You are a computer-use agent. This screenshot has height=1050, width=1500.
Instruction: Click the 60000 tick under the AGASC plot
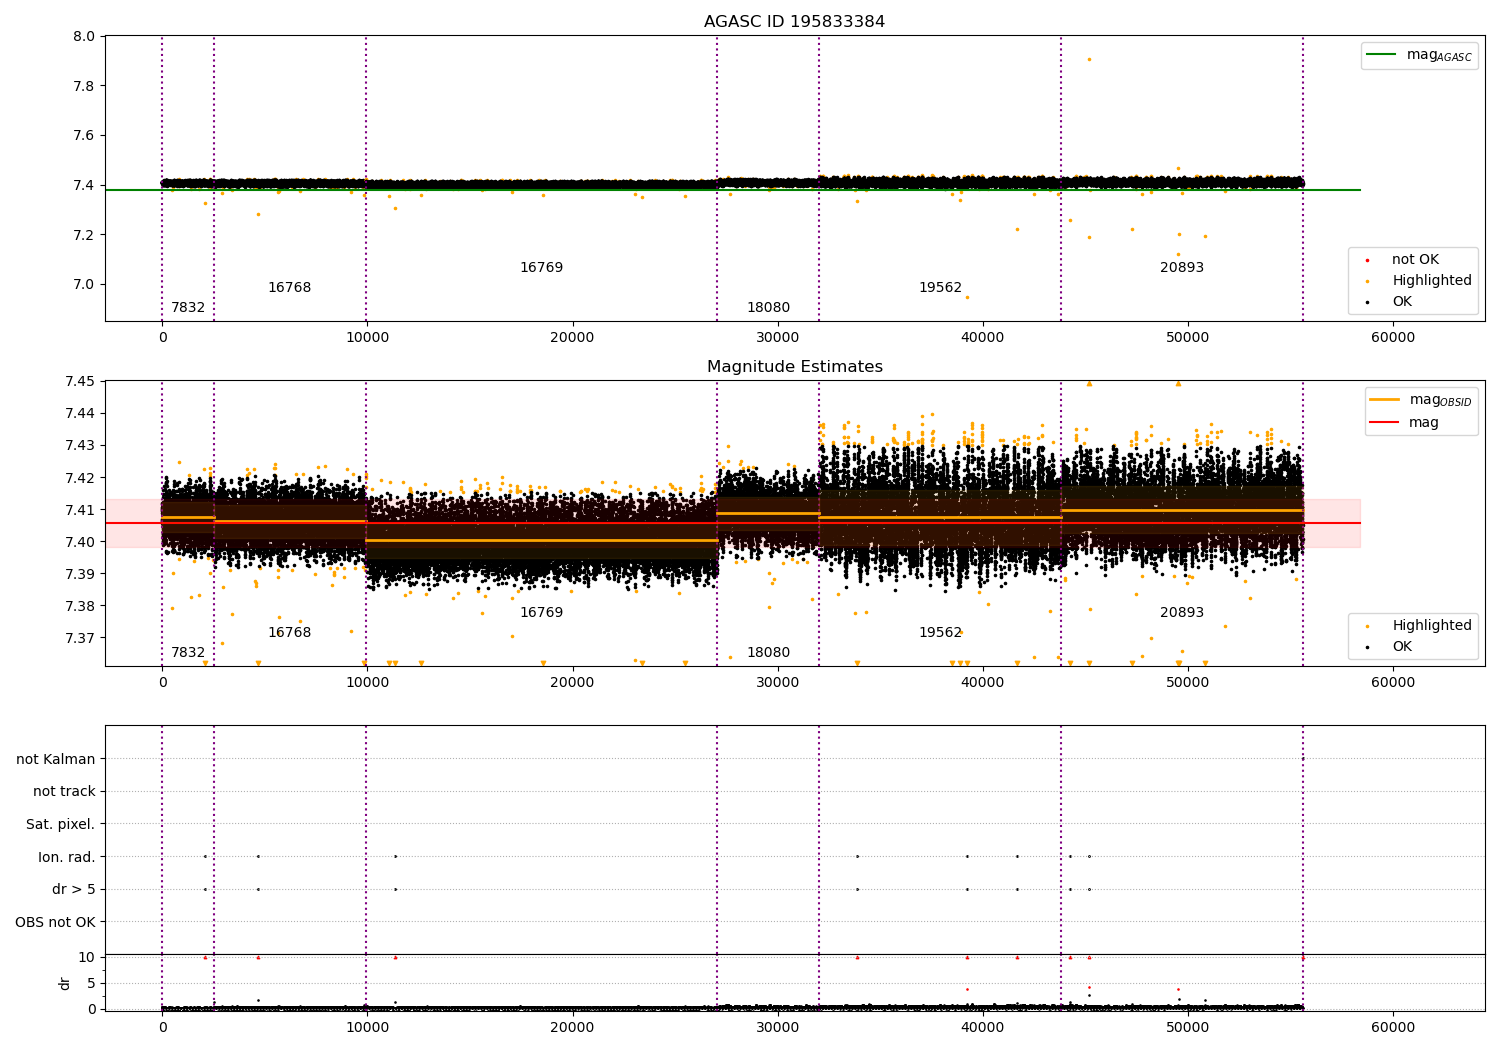tap(1393, 338)
